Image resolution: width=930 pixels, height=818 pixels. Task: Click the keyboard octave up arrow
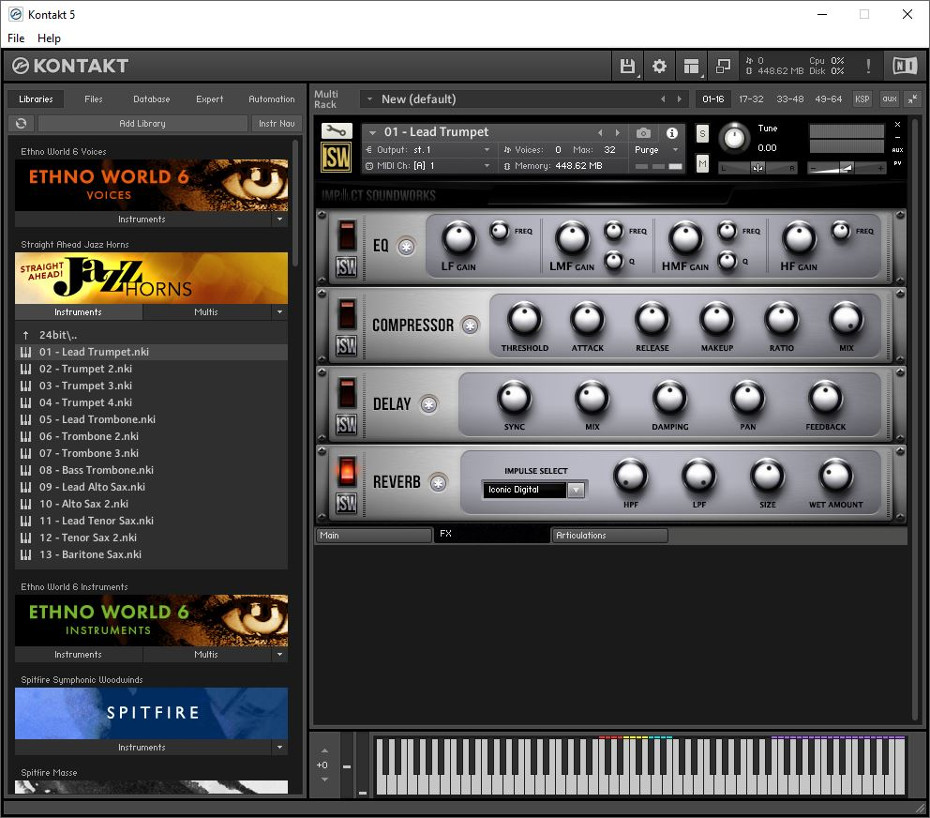[324, 751]
